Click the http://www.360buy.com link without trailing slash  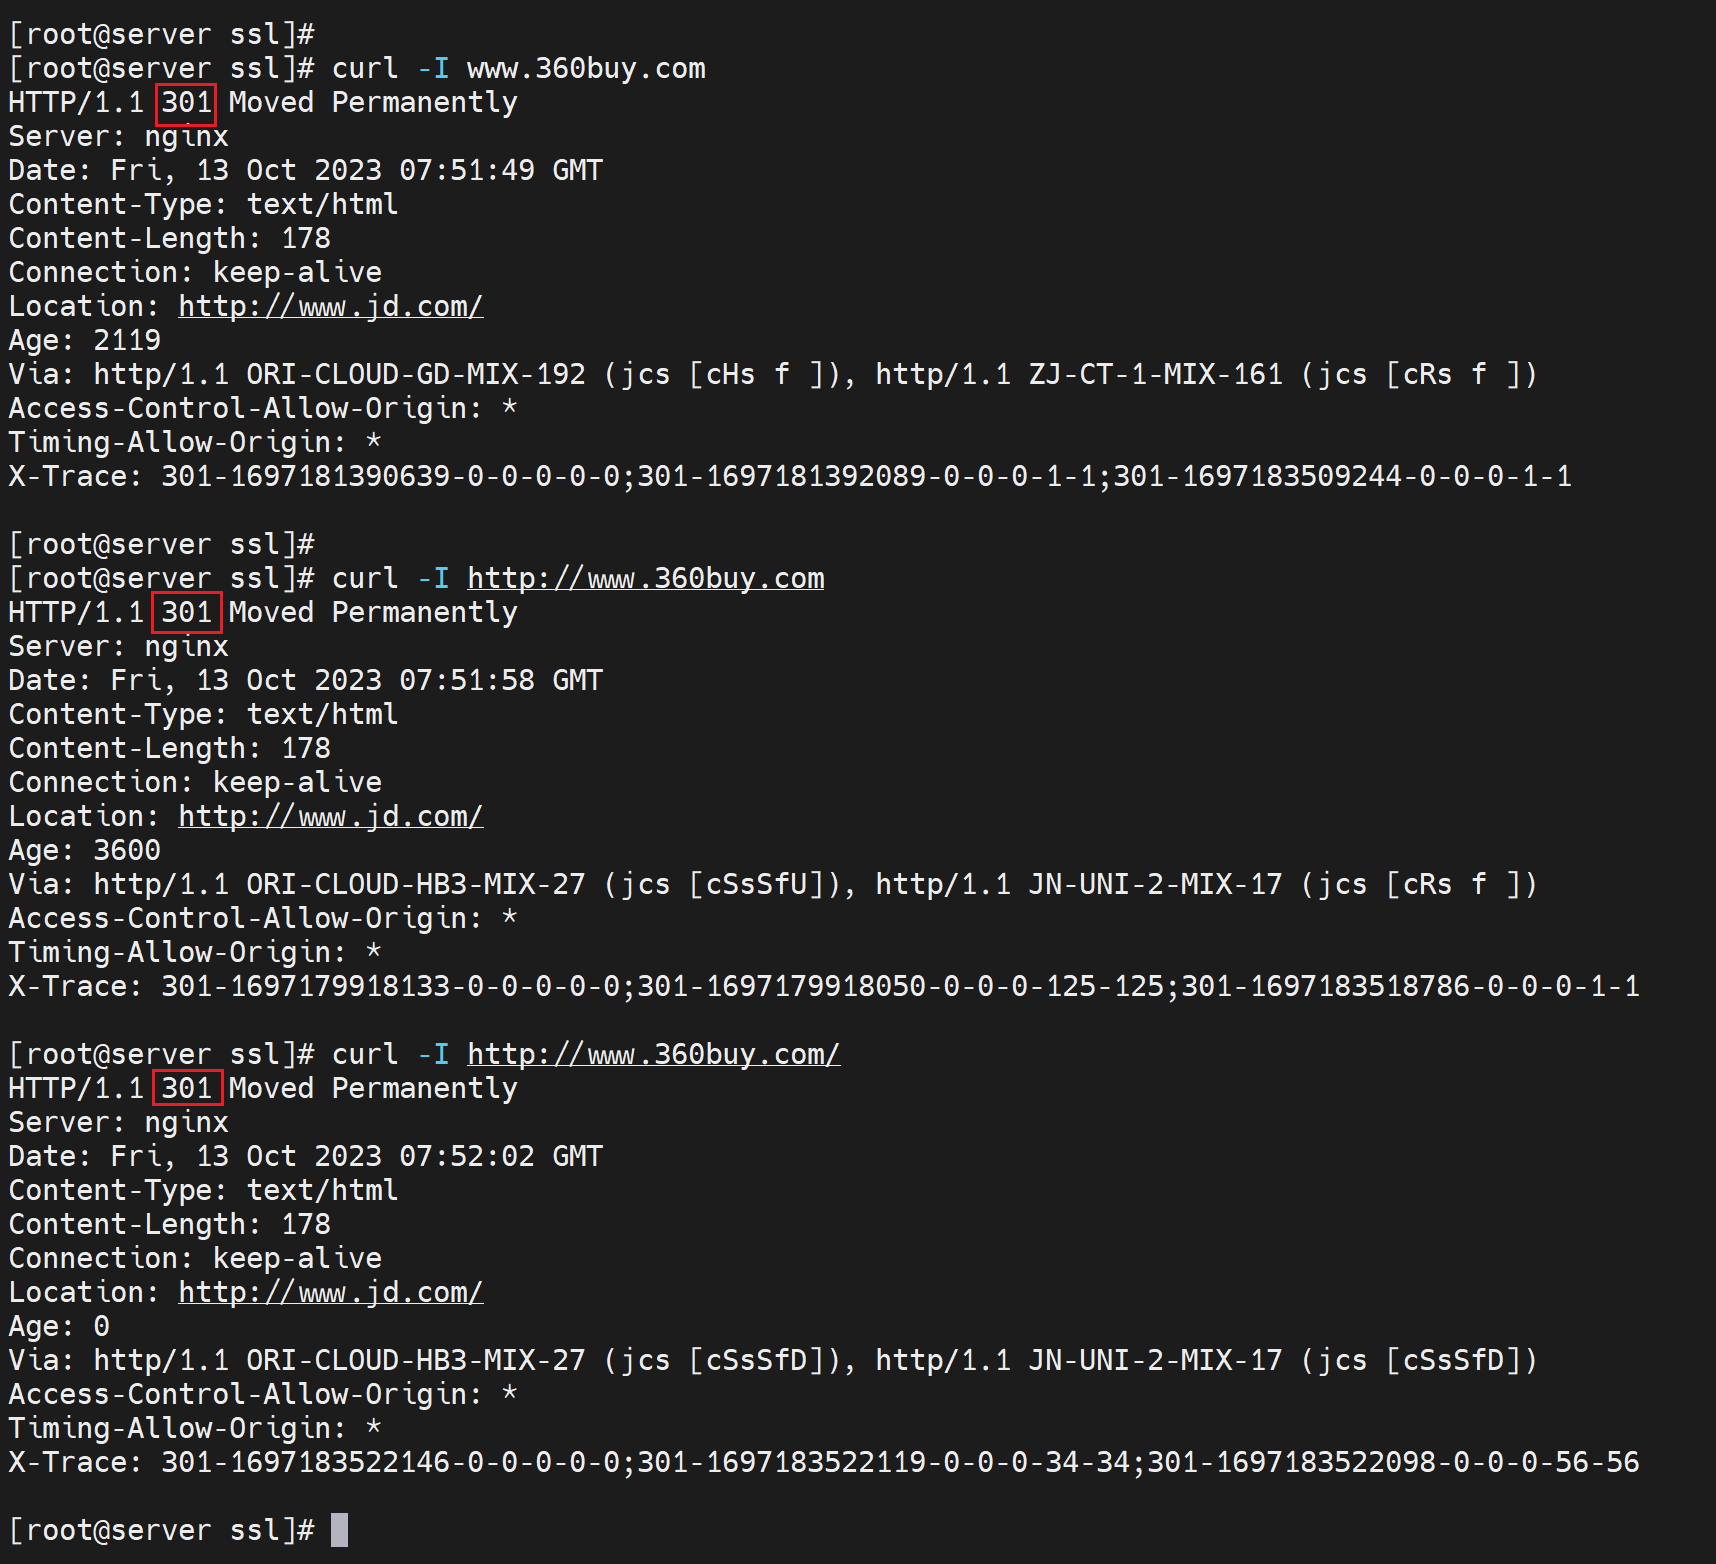(645, 578)
